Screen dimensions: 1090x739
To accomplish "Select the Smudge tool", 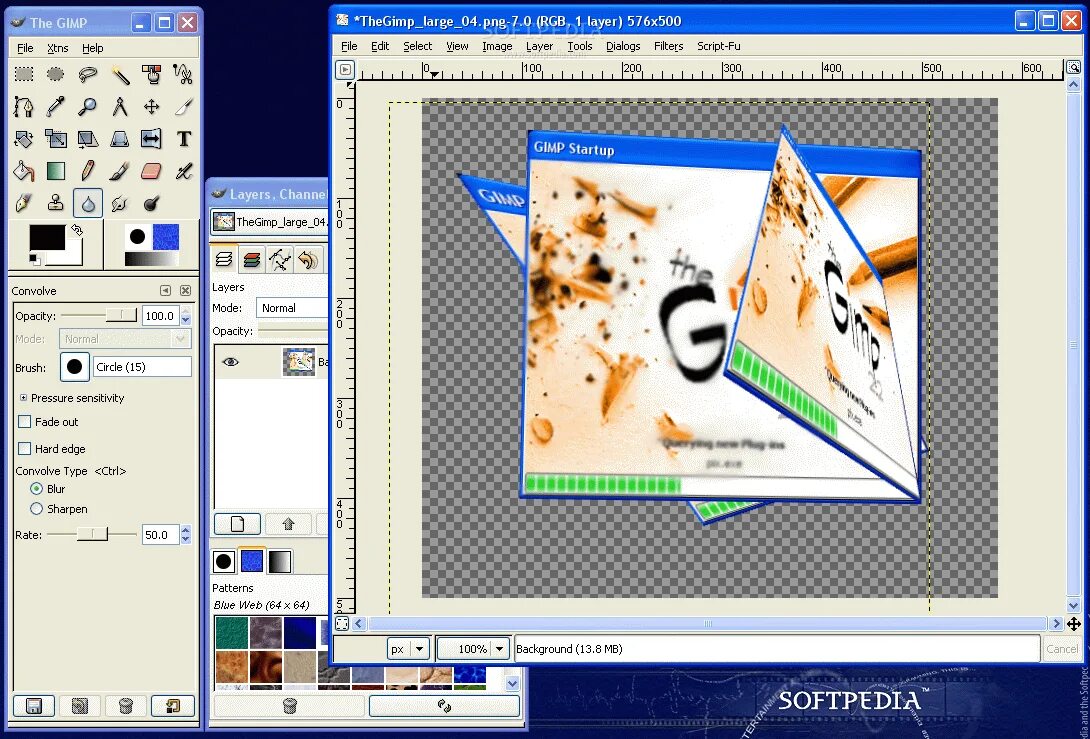I will 120,203.
